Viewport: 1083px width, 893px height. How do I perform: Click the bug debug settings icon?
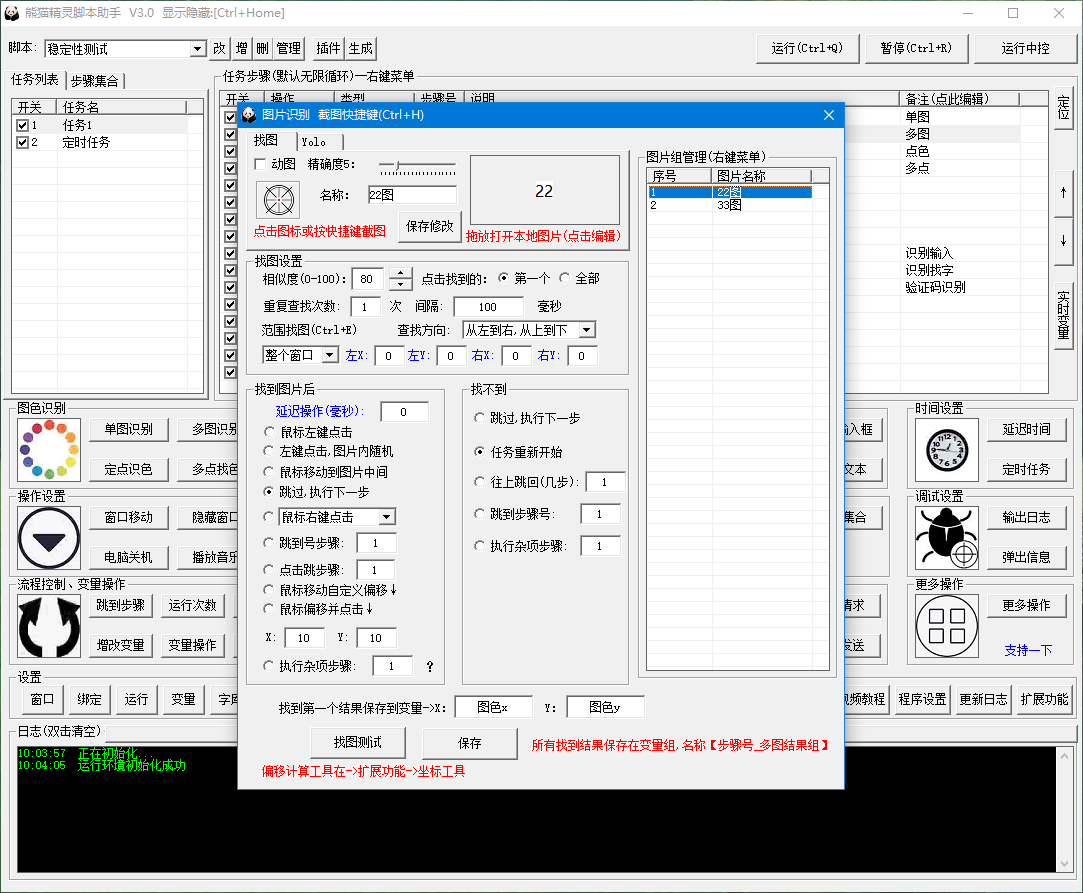(x=946, y=538)
